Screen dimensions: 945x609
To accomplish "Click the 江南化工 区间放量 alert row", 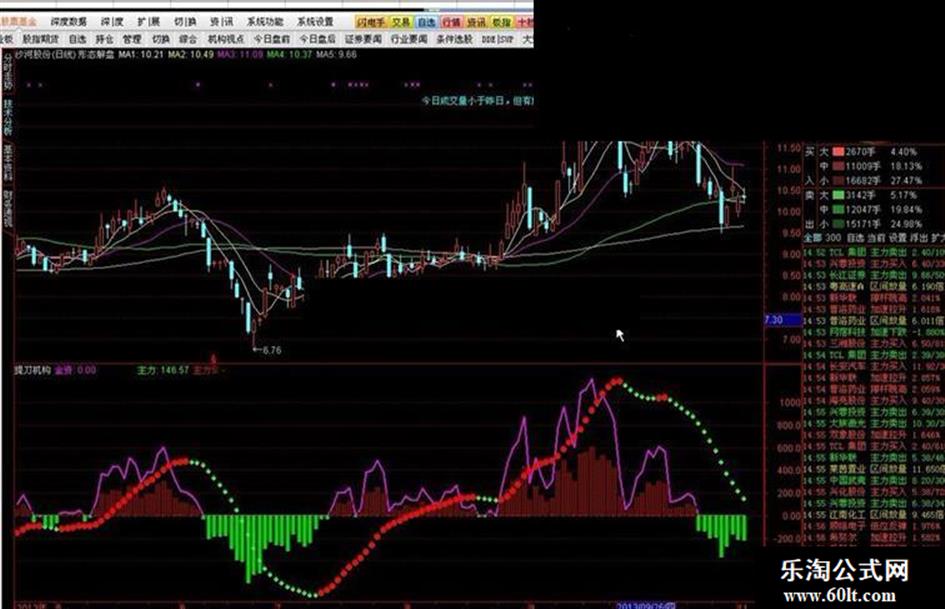I will point(876,515).
